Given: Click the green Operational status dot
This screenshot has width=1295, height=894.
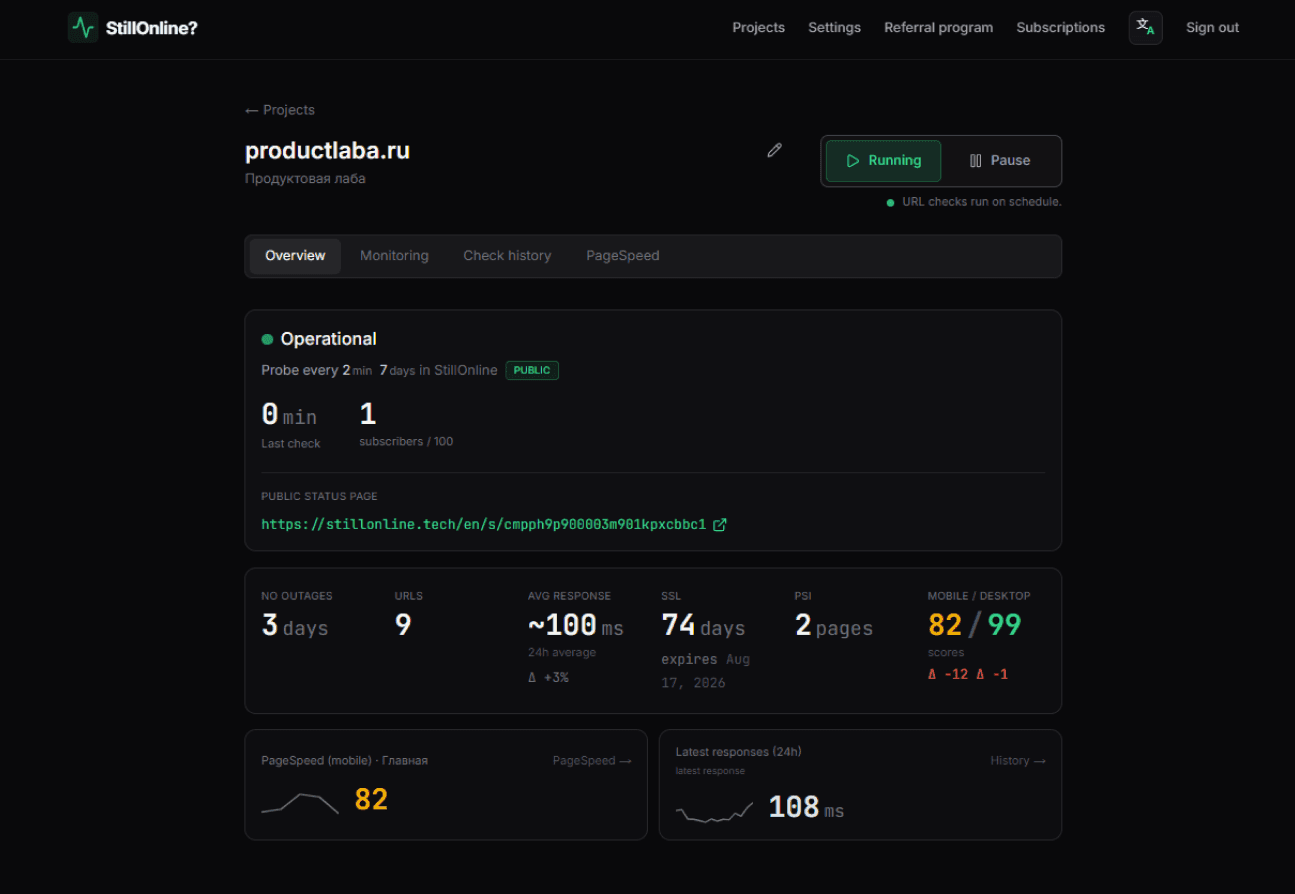Looking at the screenshot, I should [x=267, y=339].
